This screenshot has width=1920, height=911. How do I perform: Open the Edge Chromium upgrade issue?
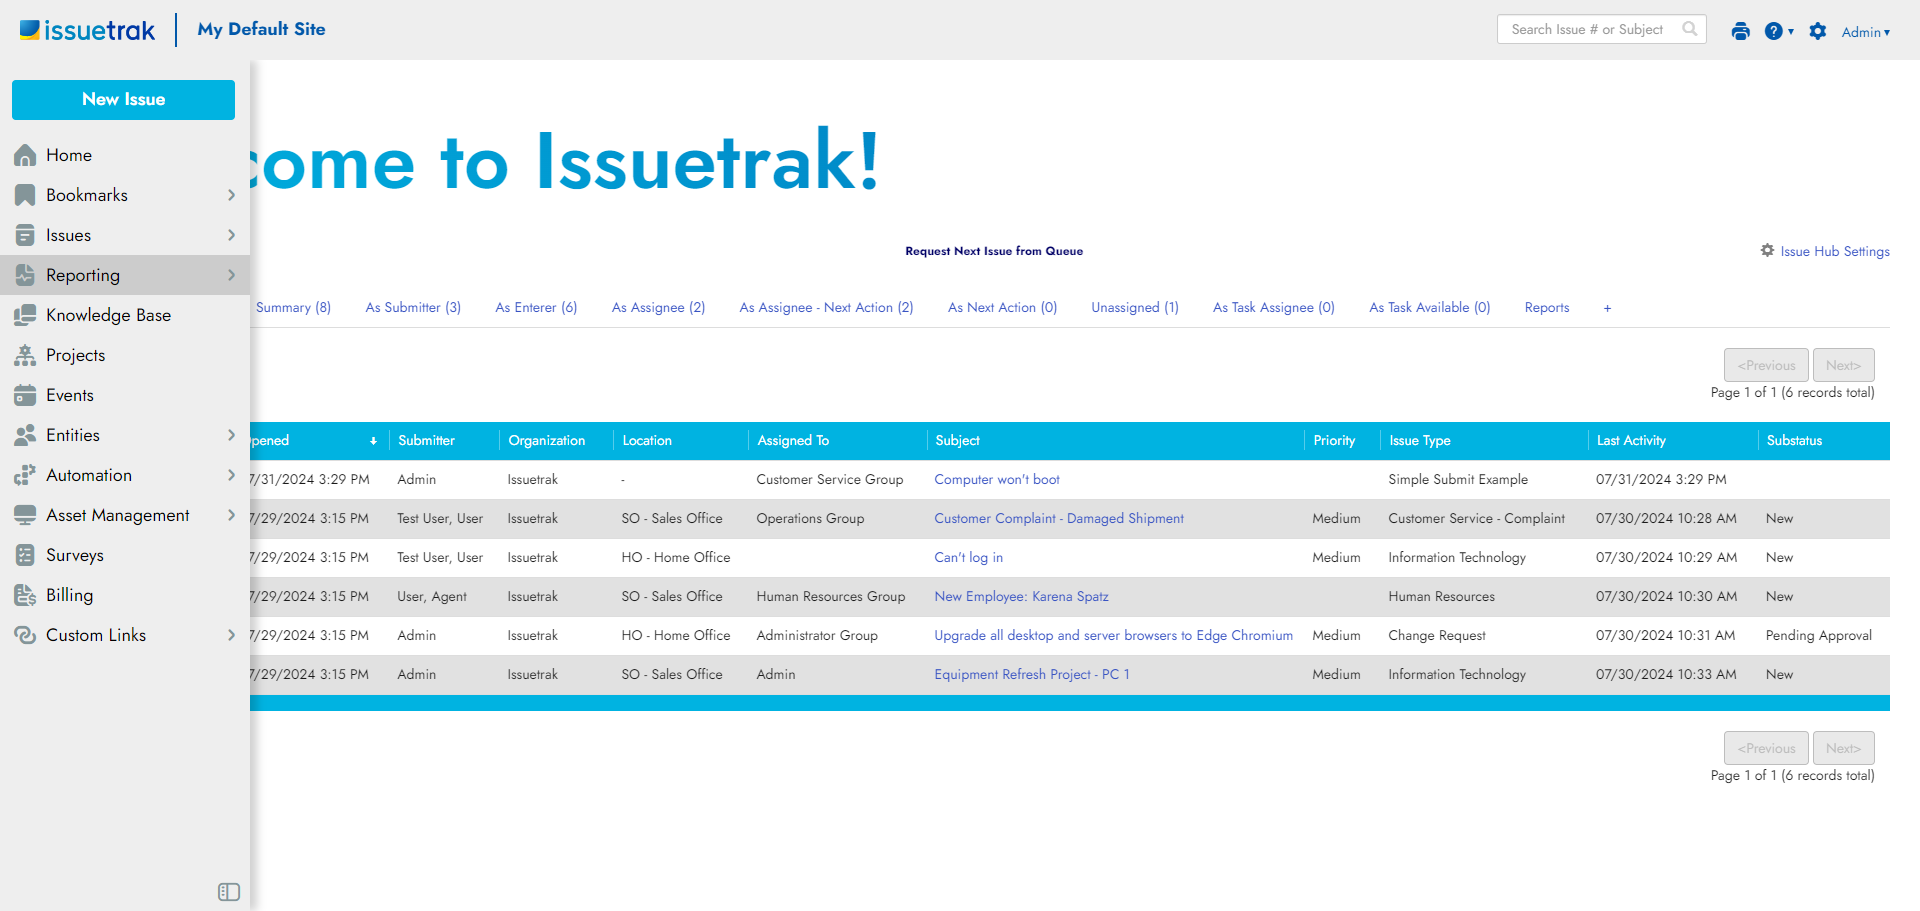pos(1113,636)
